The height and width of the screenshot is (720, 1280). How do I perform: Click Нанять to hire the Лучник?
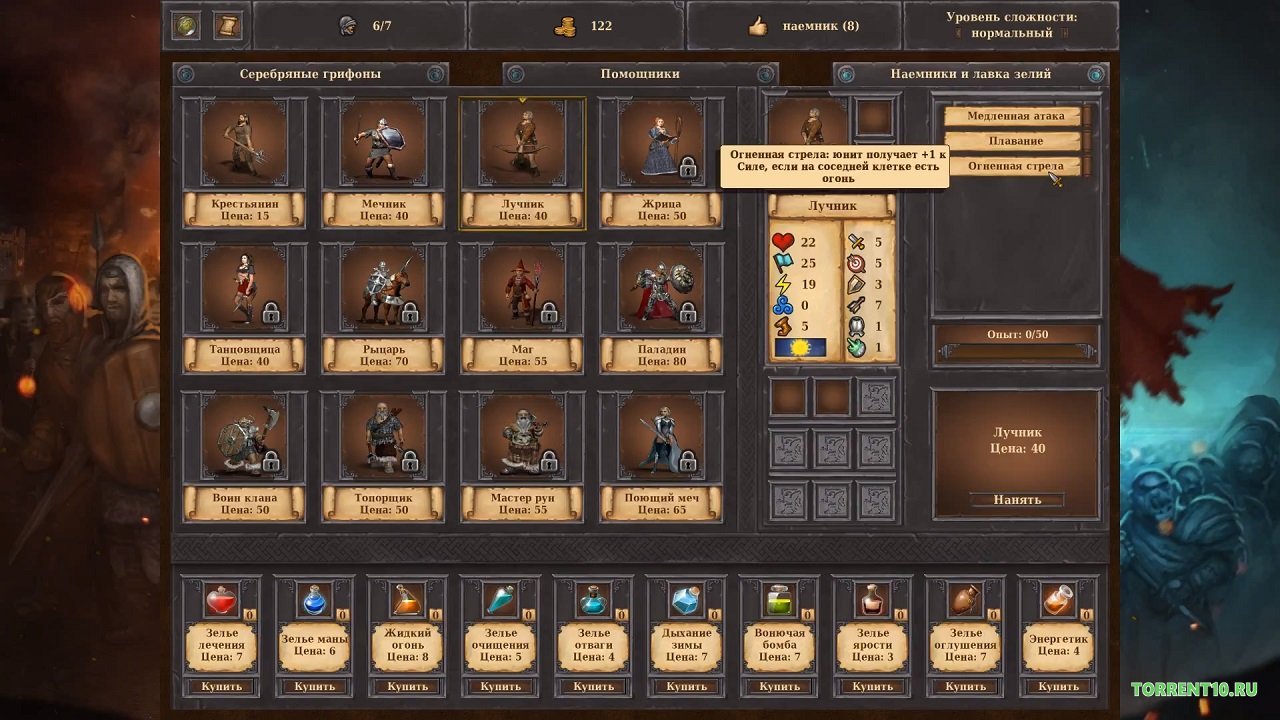coord(1015,498)
